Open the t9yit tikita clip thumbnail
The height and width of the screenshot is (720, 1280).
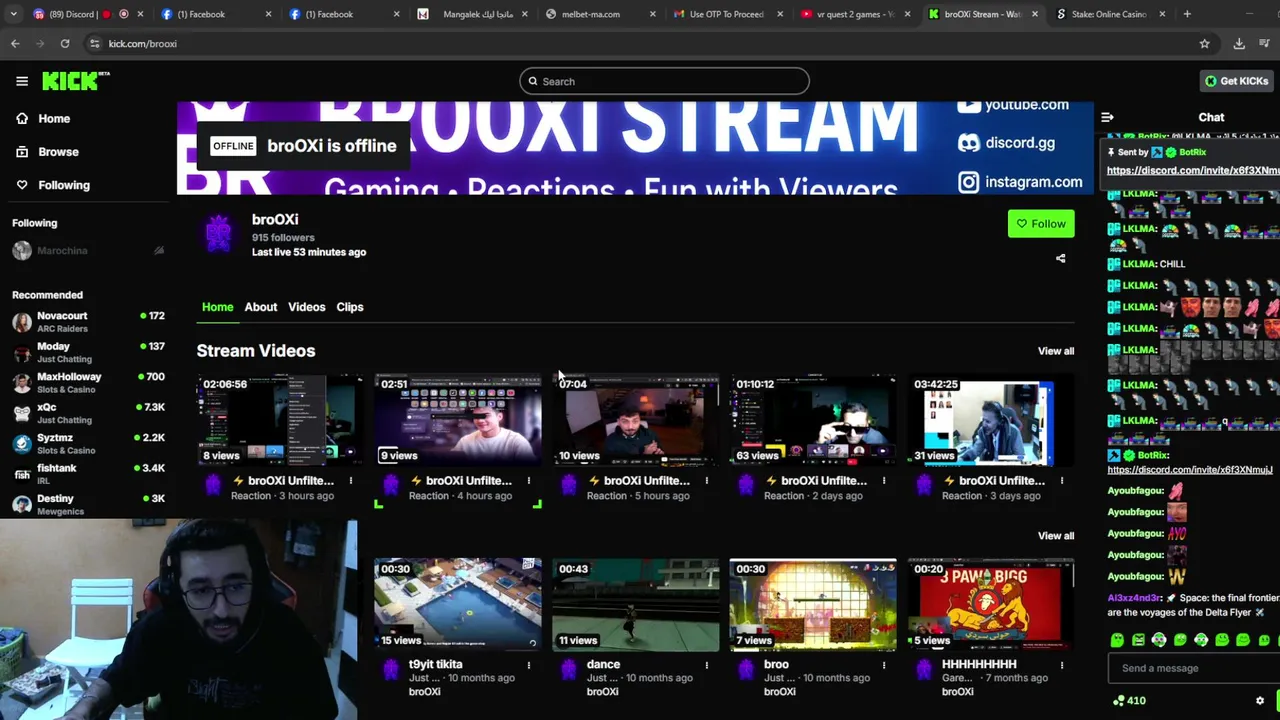[x=458, y=605]
